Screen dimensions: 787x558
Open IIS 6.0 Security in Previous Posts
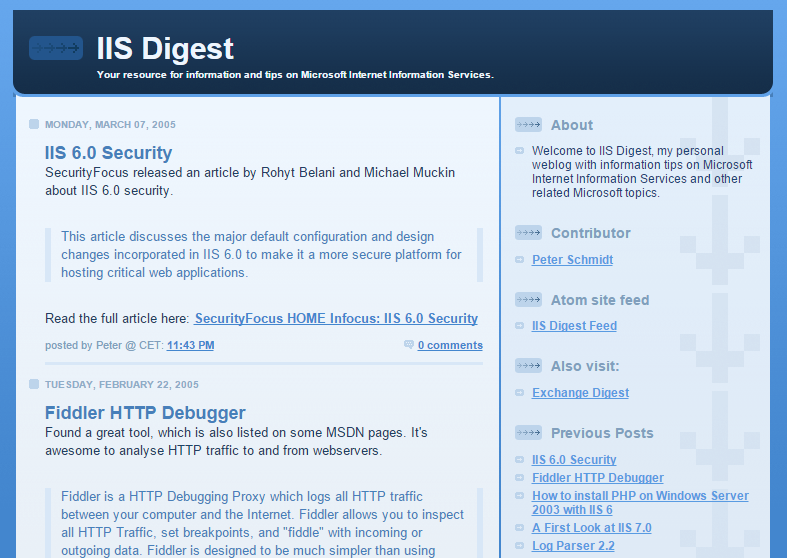point(574,460)
